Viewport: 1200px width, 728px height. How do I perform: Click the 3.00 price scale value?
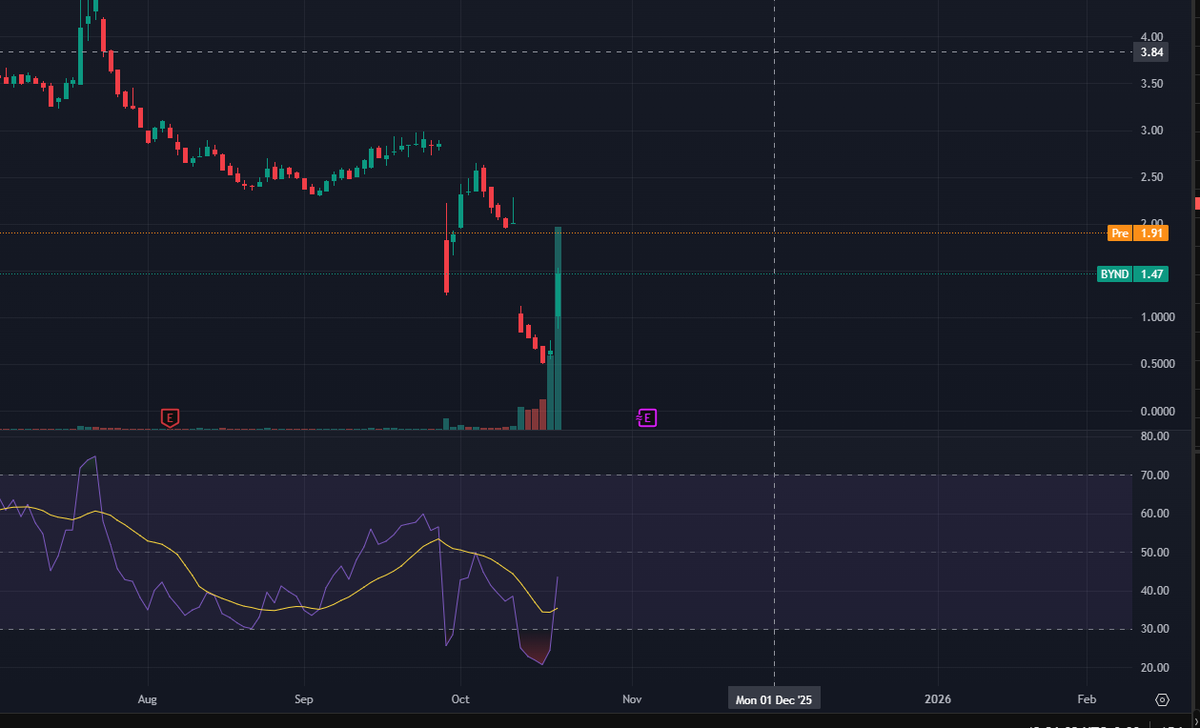point(1151,130)
